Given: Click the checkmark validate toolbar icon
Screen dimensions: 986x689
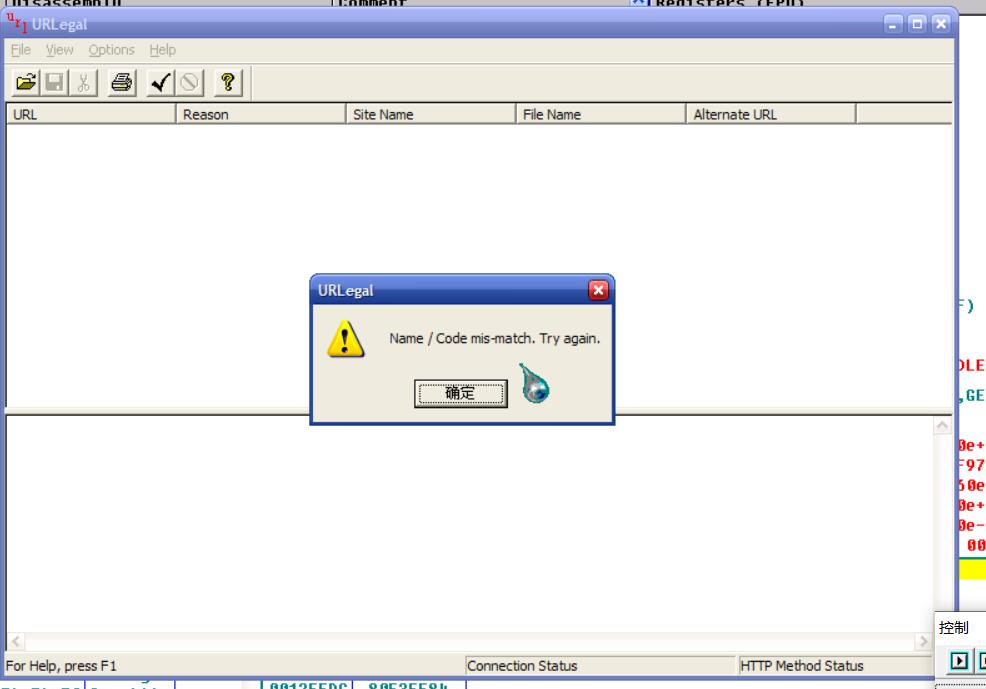Looking at the screenshot, I should (x=158, y=83).
